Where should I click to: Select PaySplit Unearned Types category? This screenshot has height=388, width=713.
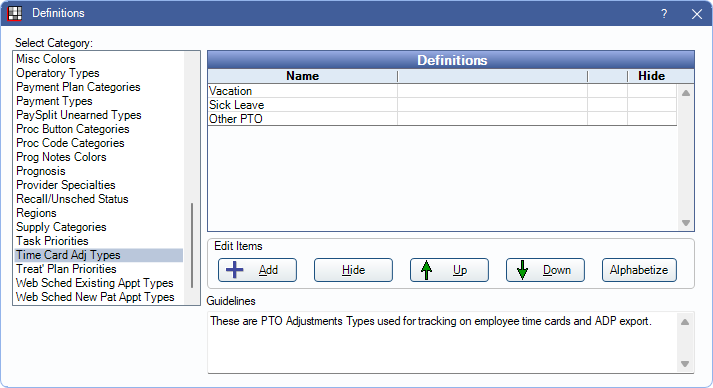tap(99, 115)
